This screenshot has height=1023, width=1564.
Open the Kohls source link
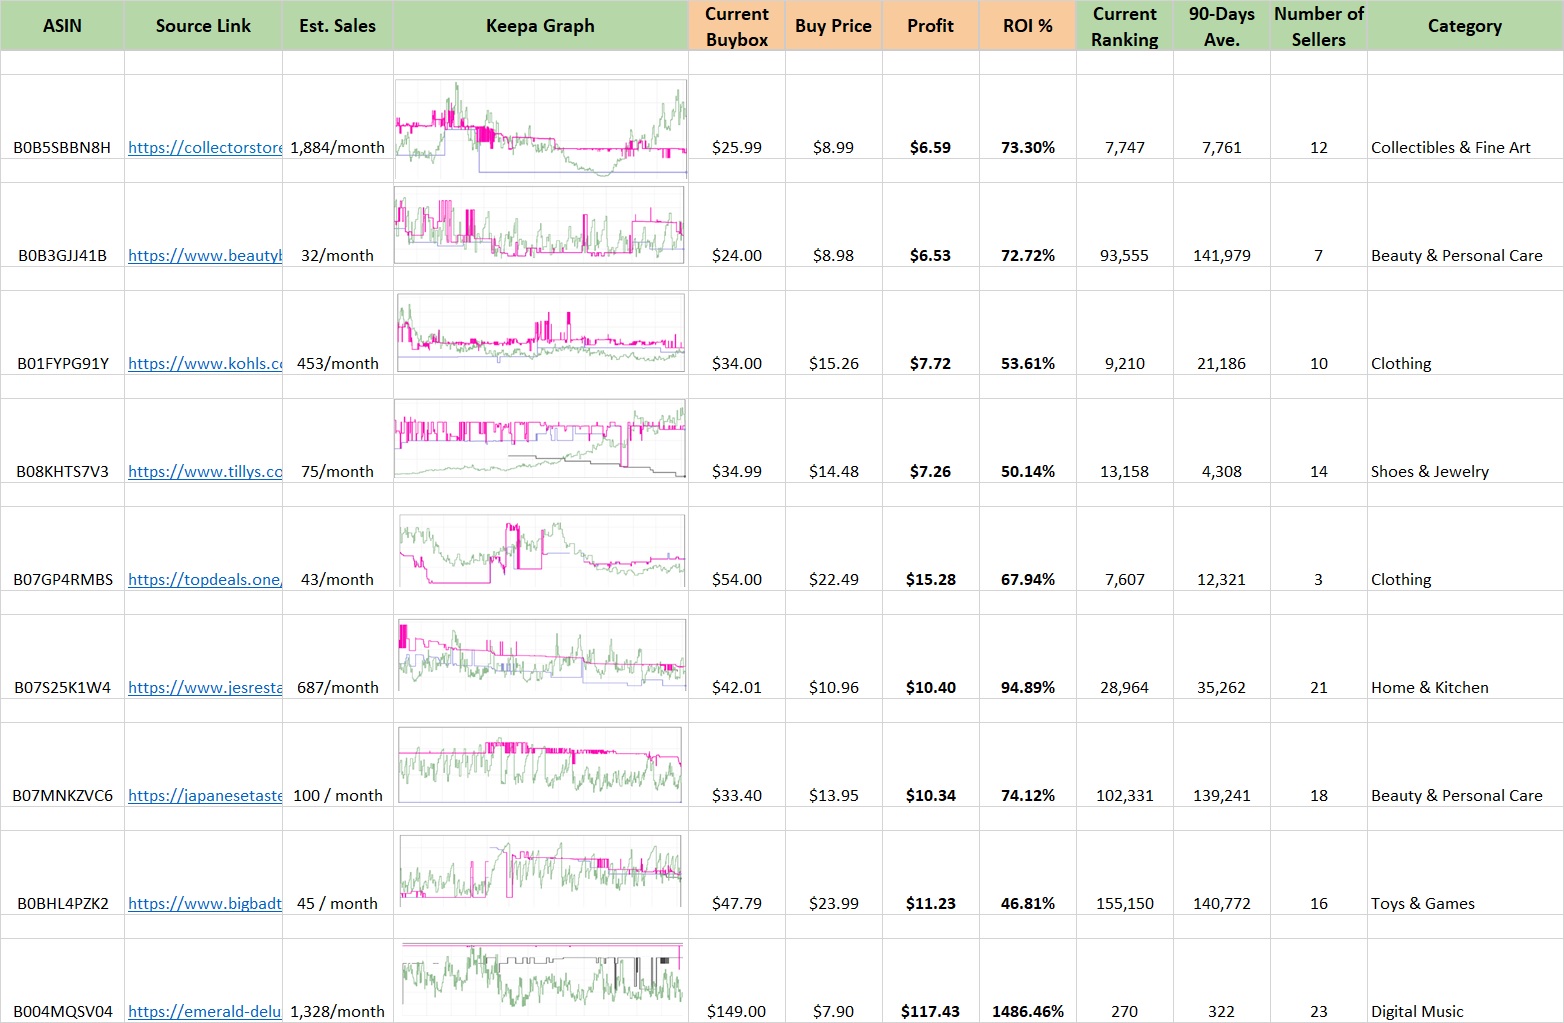tap(205, 364)
